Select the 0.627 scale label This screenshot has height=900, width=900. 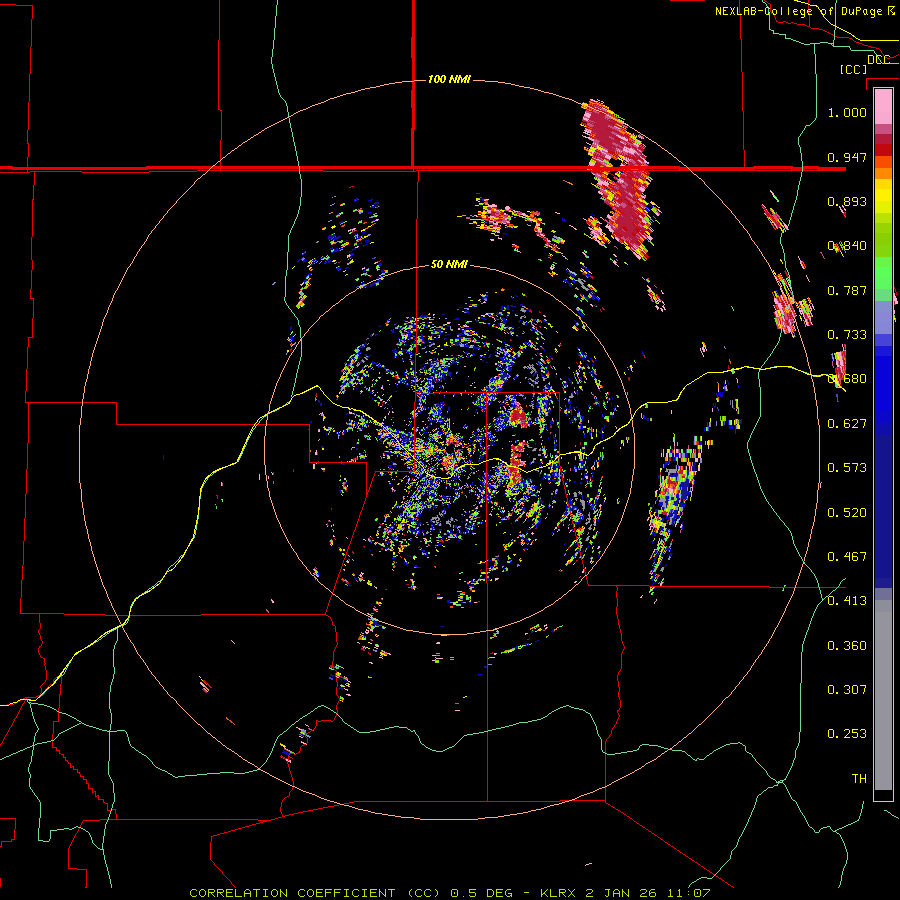click(x=847, y=424)
